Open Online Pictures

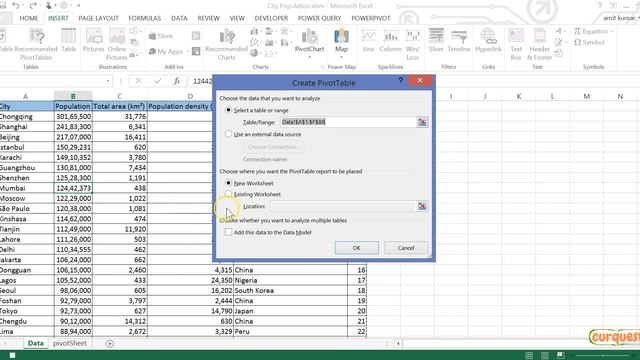(x=117, y=44)
